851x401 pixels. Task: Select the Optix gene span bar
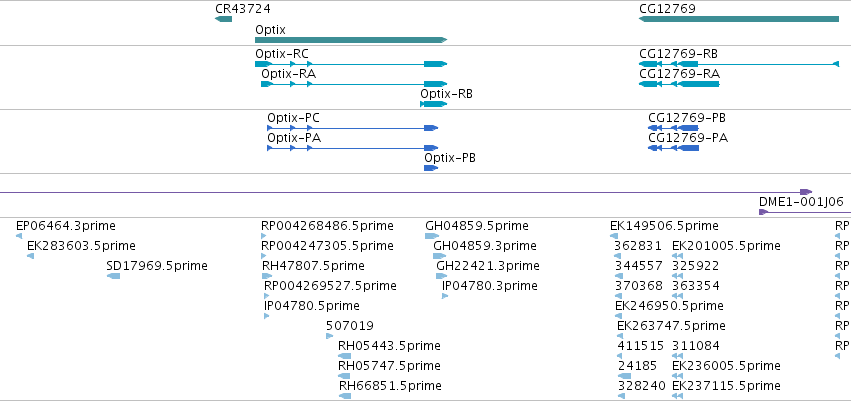pyautogui.click(x=351, y=40)
